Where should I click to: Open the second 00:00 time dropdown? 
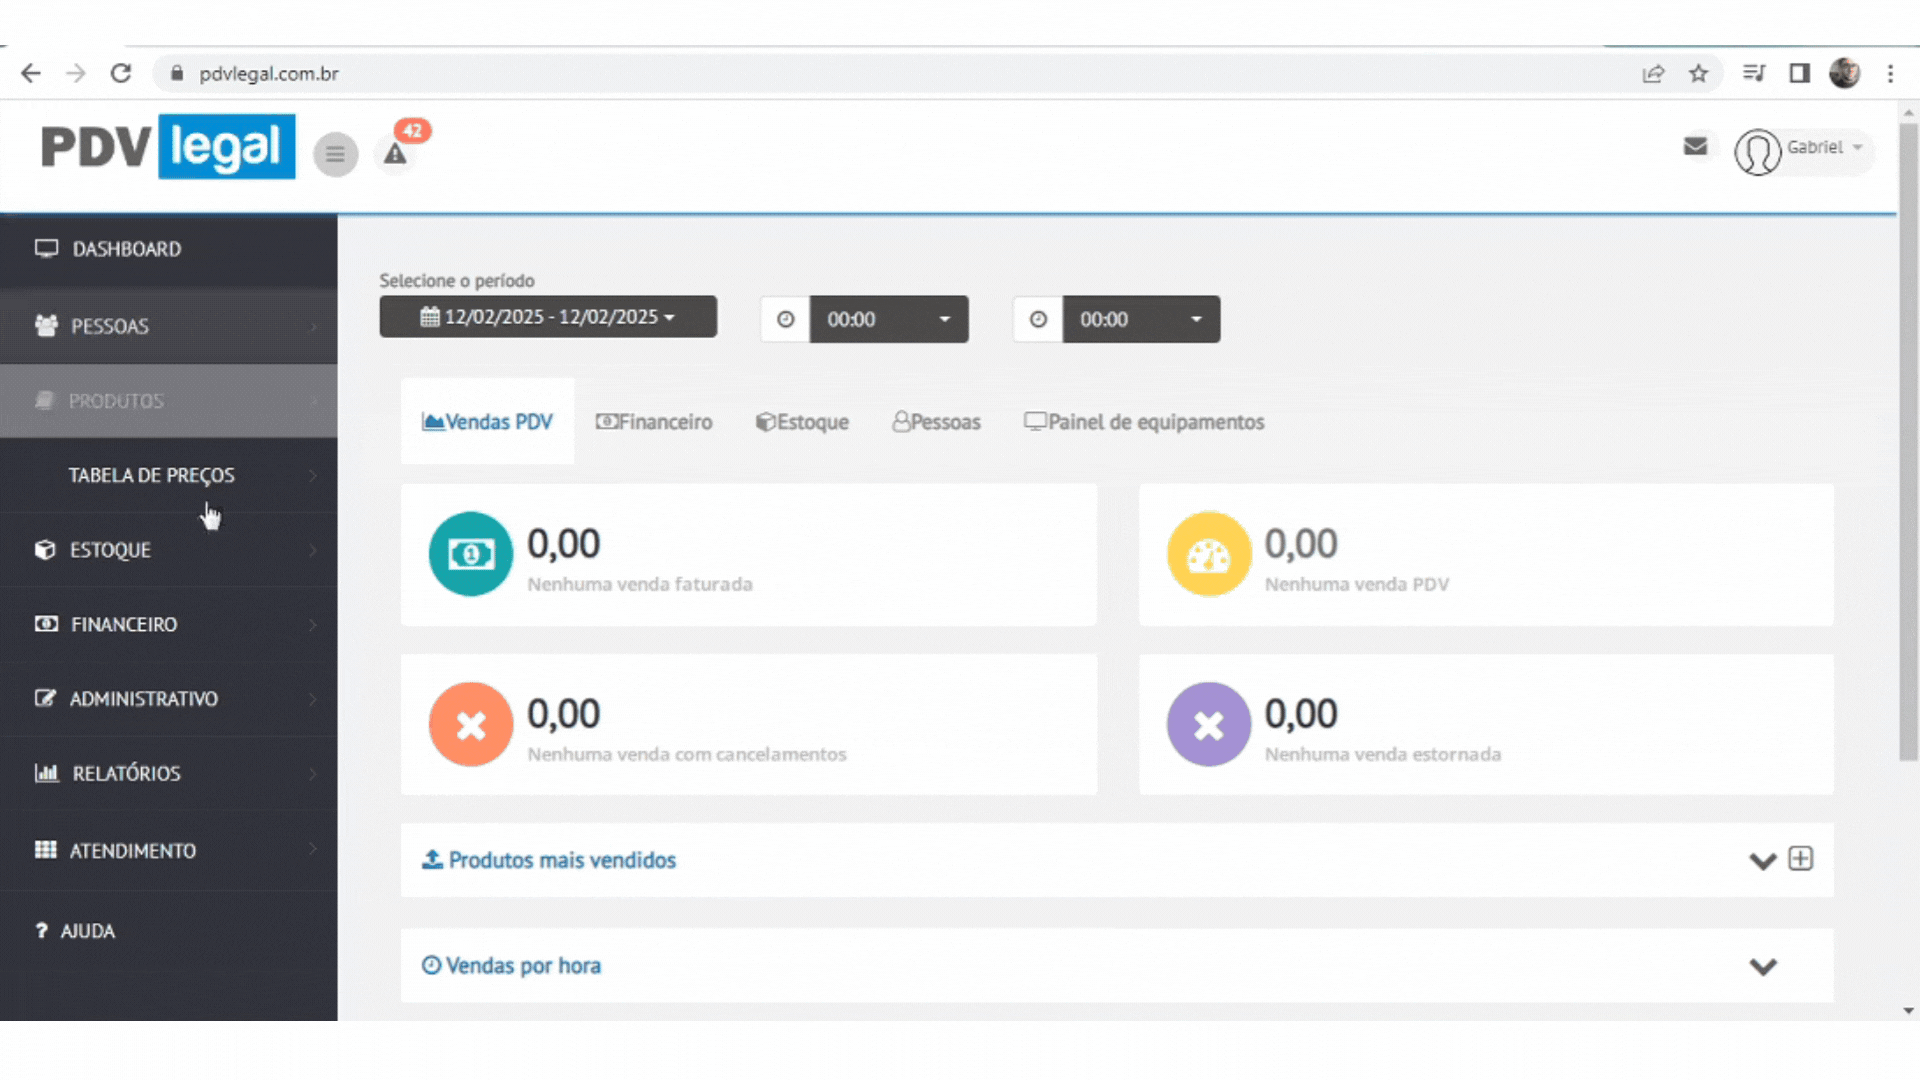pyautogui.click(x=1140, y=319)
